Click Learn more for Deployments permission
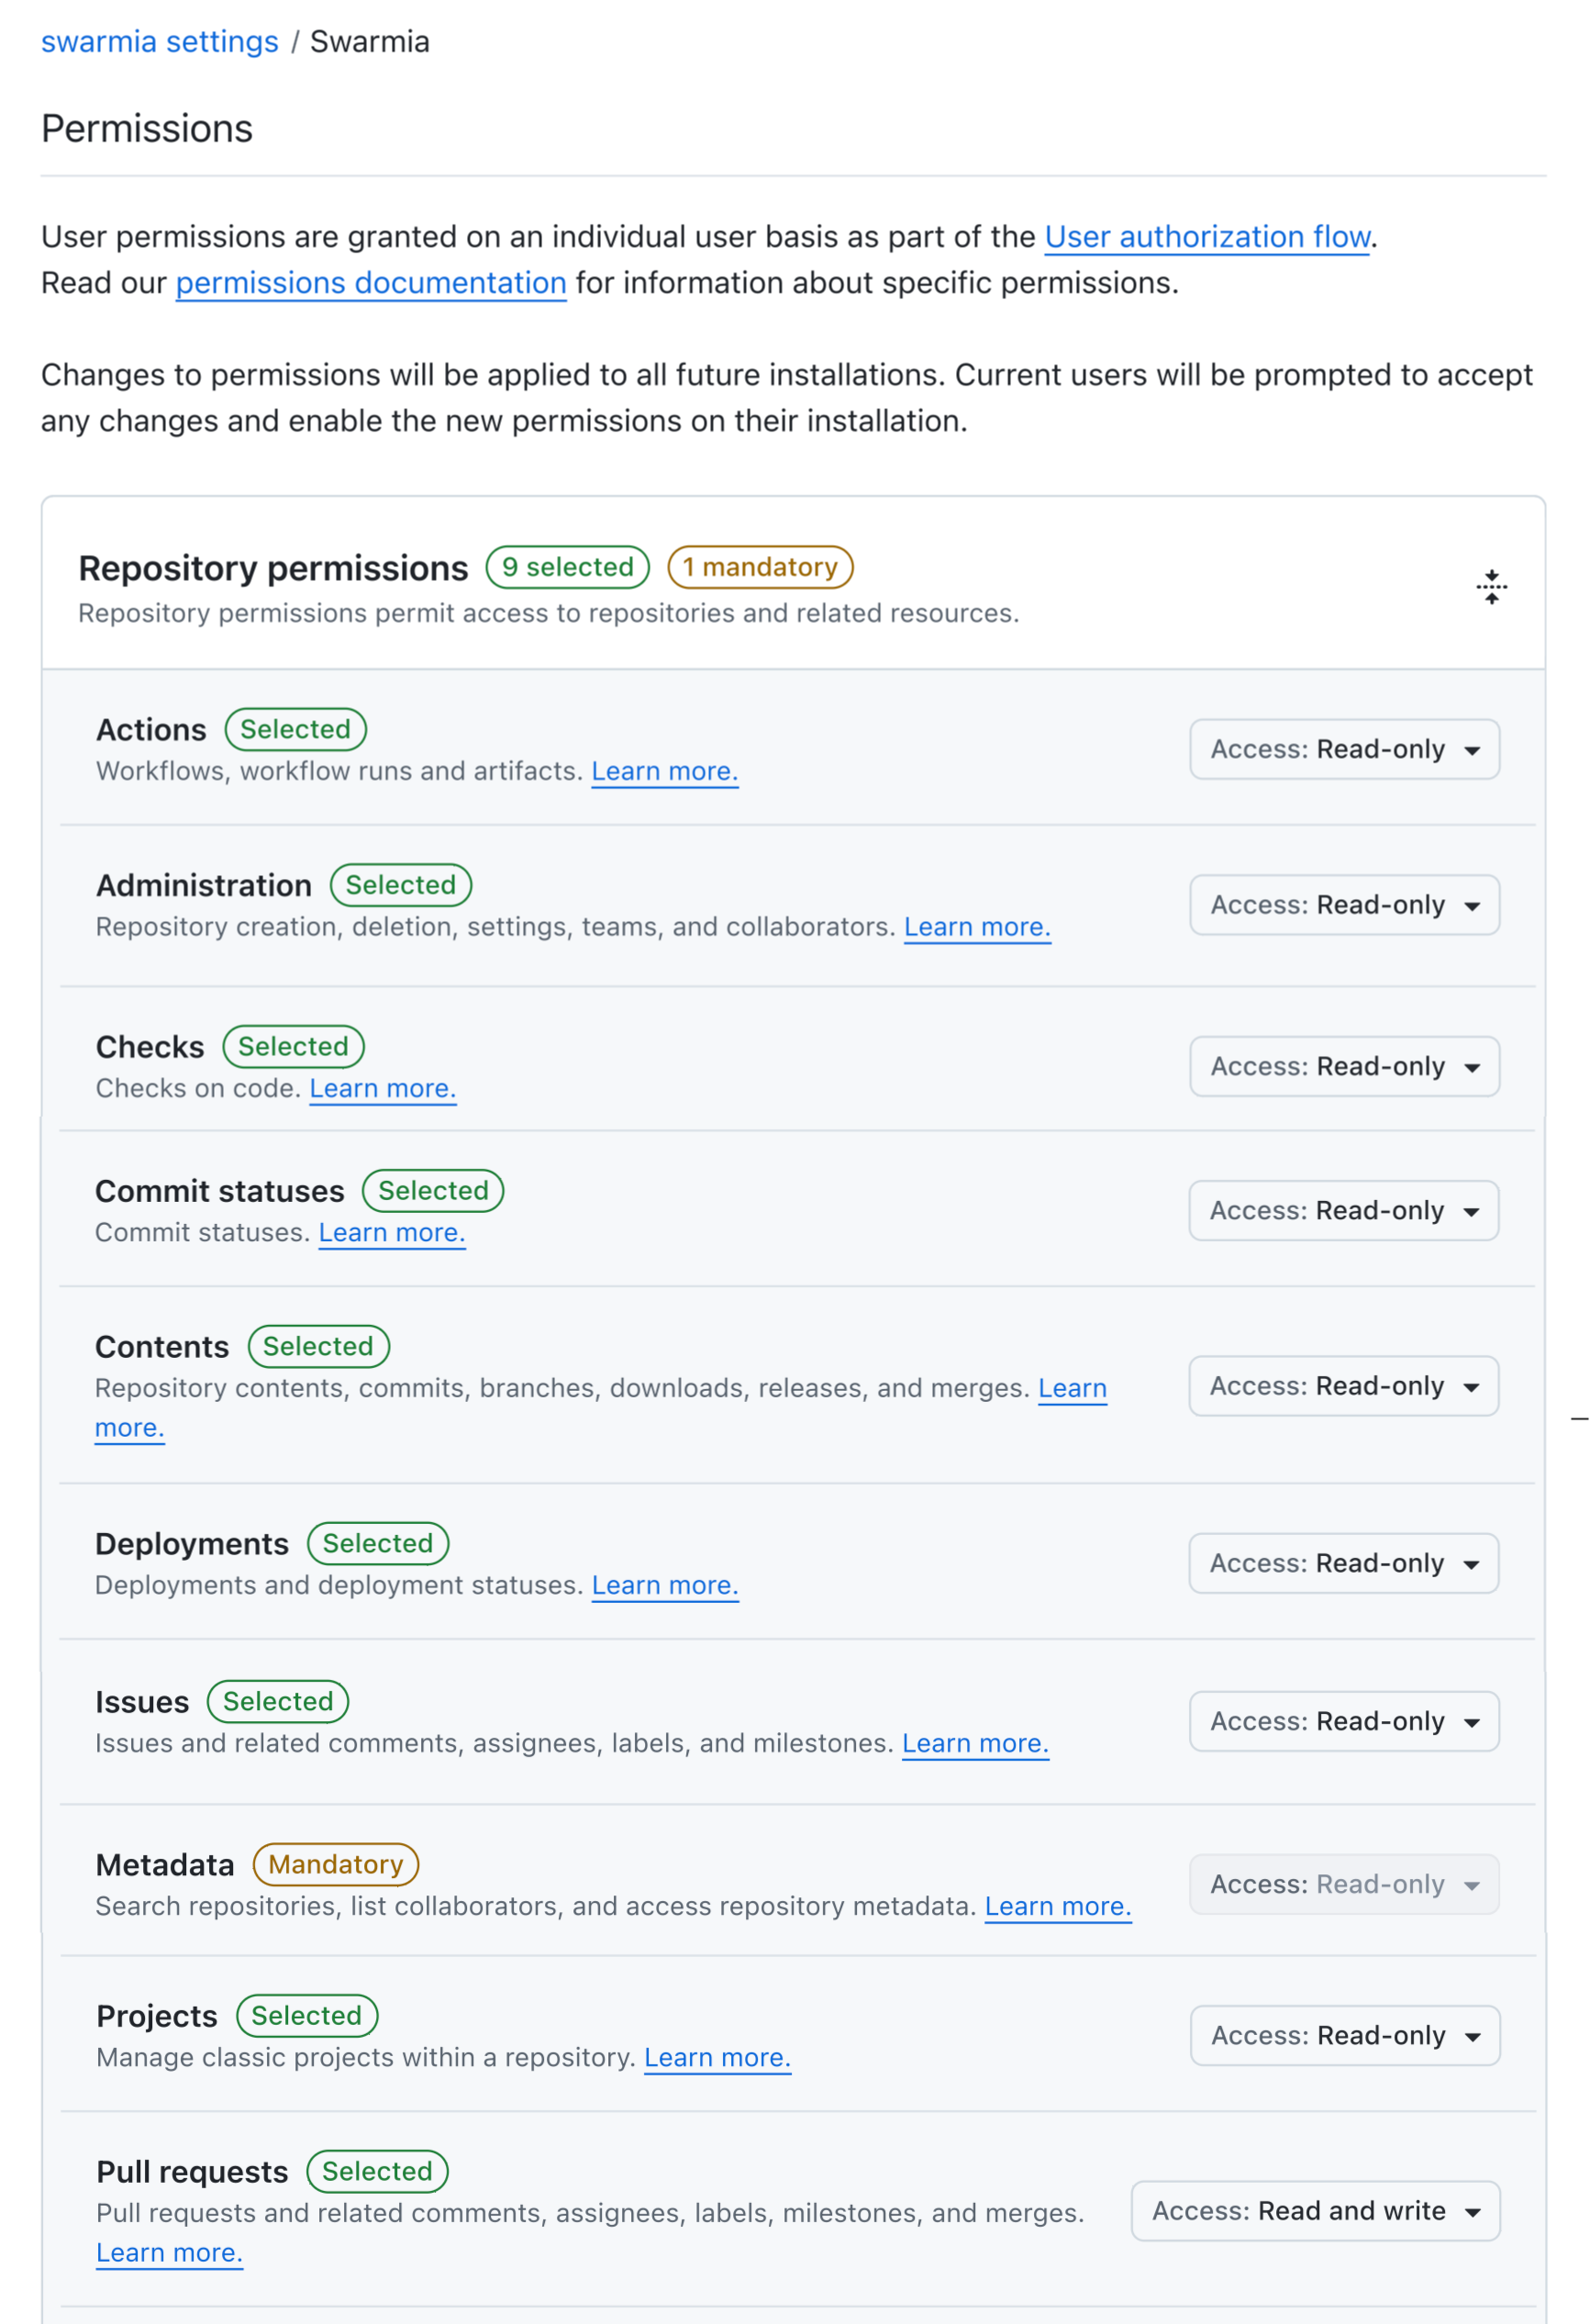Image resolution: width=1590 pixels, height=2324 pixels. pyautogui.click(x=665, y=1585)
